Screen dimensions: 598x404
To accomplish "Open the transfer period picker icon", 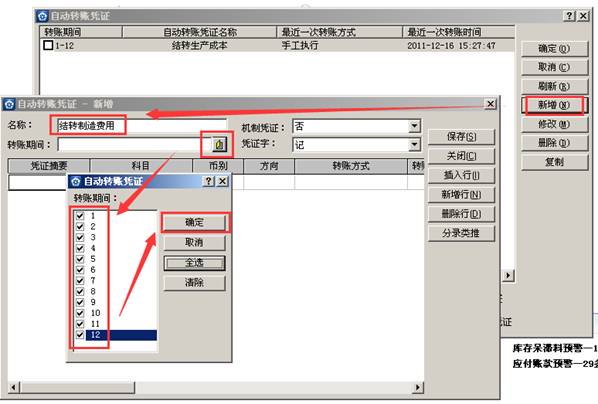I will click(x=219, y=145).
